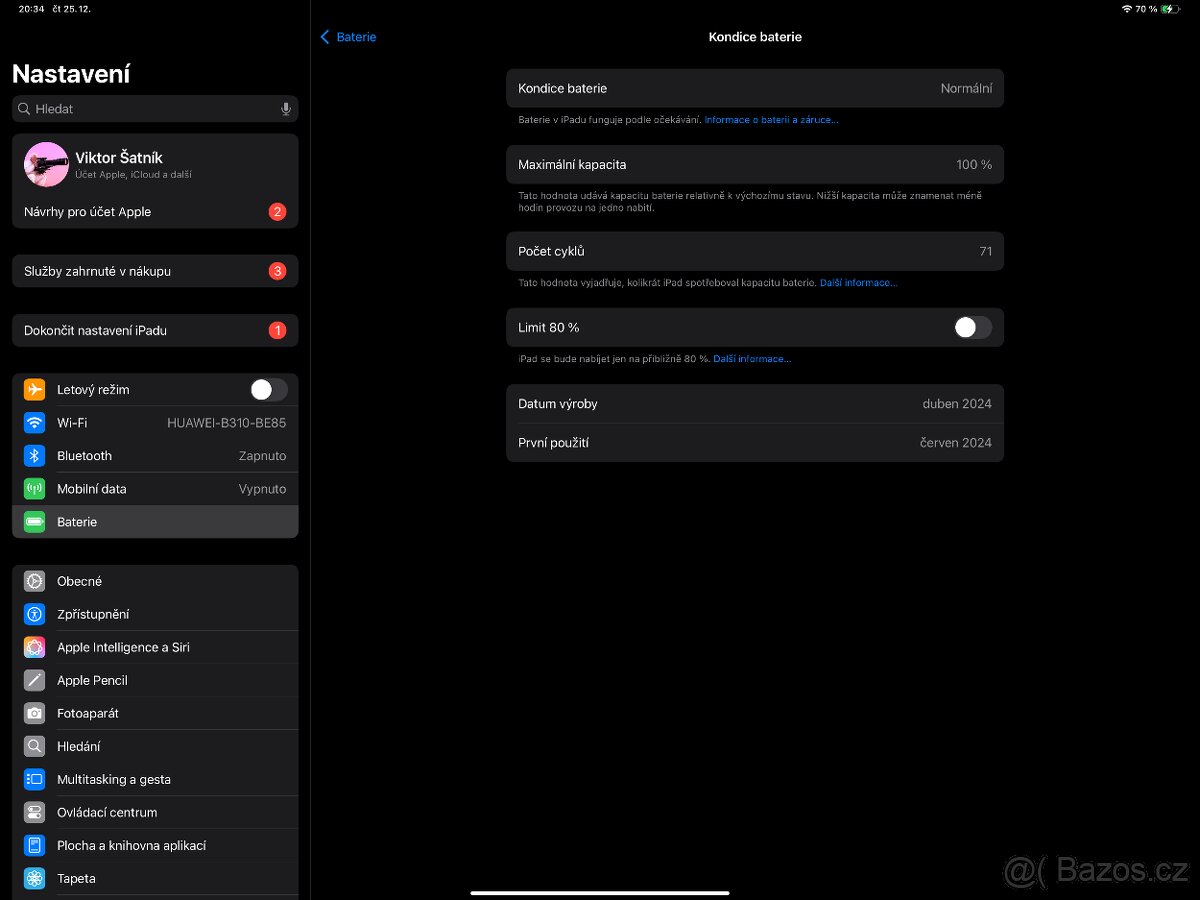Open Služby zahrnuté v nákupu
Image resolution: width=1200 pixels, height=900 pixels.
tap(155, 270)
